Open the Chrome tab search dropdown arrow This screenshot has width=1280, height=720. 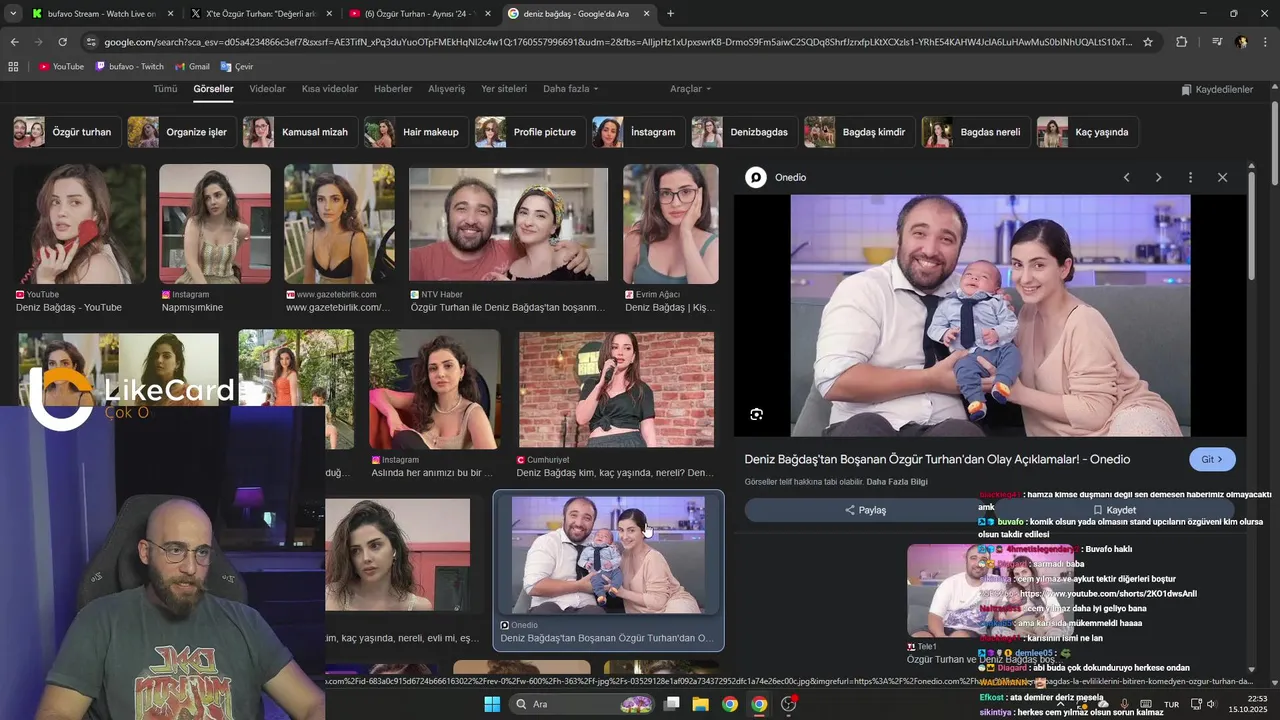(x=13, y=14)
